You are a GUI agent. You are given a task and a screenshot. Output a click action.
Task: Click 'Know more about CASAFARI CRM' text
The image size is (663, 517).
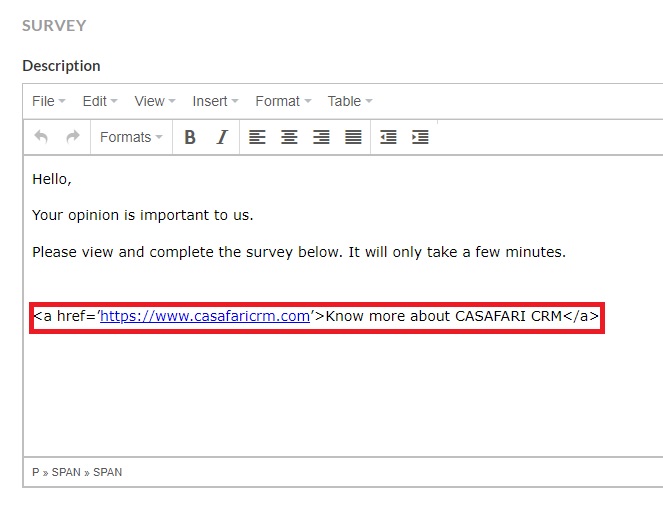(444, 316)
